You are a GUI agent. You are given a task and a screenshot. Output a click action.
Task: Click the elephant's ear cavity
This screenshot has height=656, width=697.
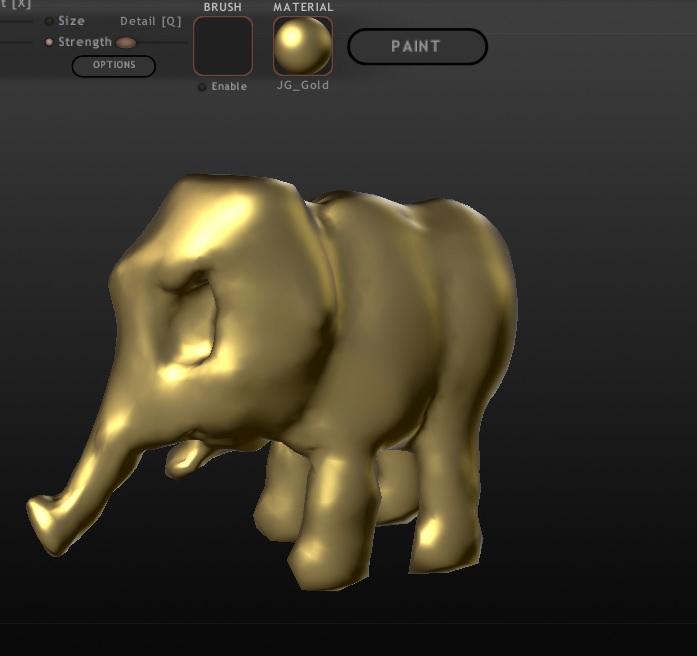click(x=190, y=310)
